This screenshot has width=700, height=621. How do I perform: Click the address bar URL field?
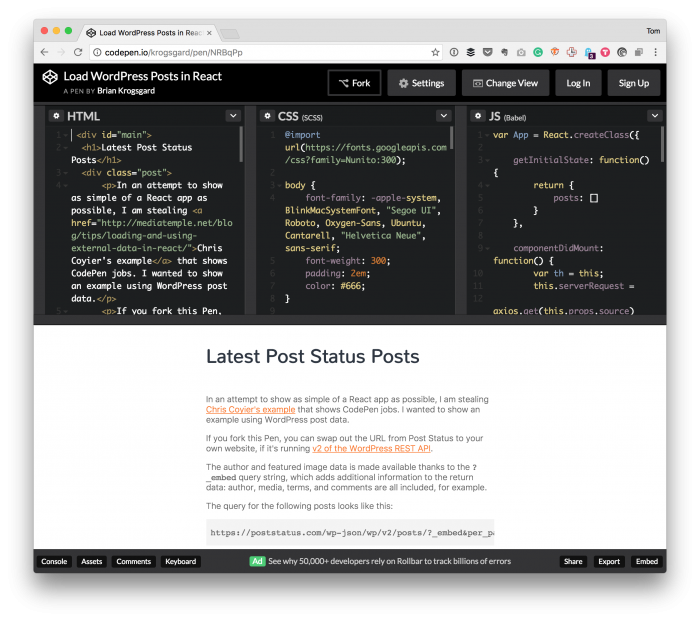pyautogui.click(x=266, y=52)
